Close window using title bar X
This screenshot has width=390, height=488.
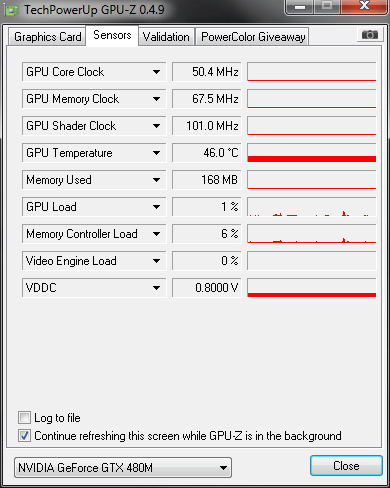[364, 6]
